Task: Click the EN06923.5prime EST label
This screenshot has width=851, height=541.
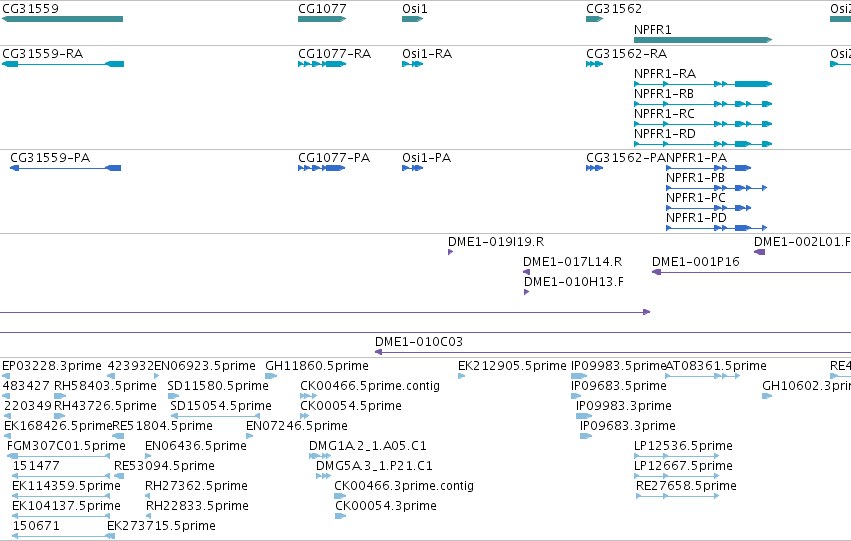Action: [205, 366]
